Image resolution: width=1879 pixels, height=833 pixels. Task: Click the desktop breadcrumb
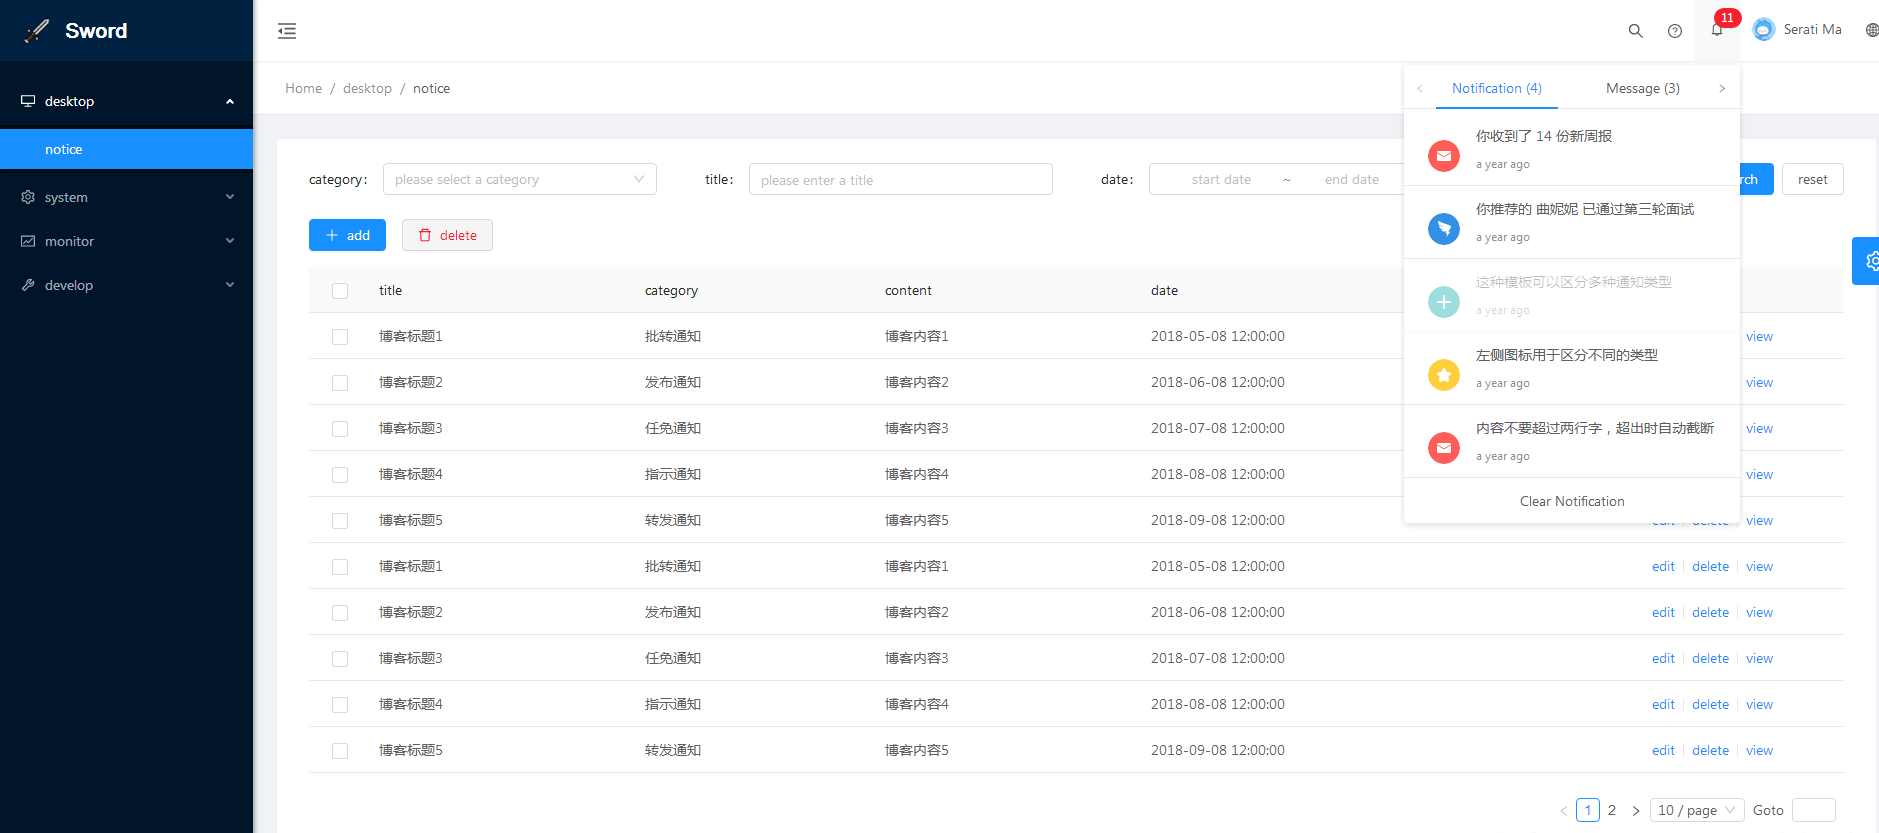pyautogui.click(x=367, y=88)
